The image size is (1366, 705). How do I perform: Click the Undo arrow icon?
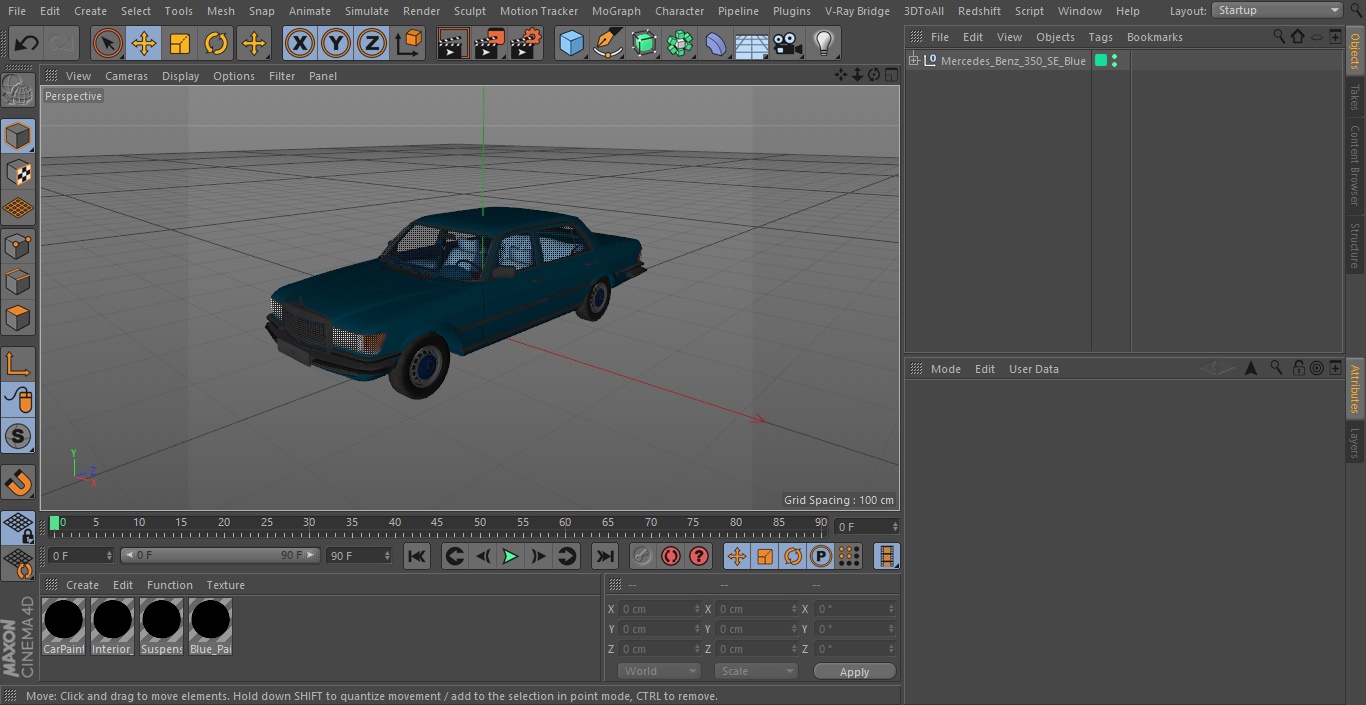point(27,44)
